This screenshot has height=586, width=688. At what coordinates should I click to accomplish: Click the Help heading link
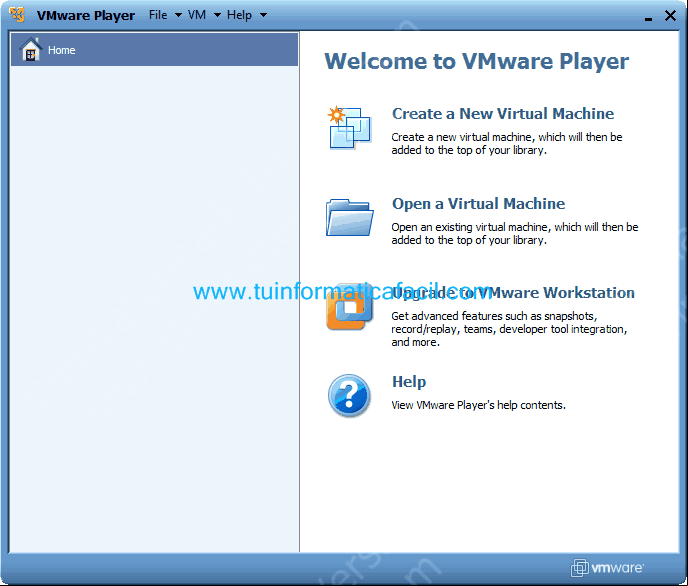409,382
